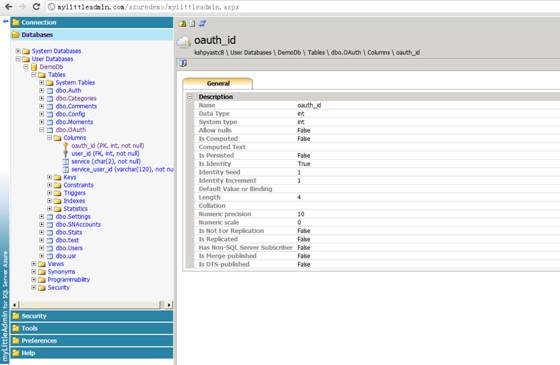Screen dimensions: 560x365
Task: Click the left arrow of horizontal scrollbar
Action: click(15, 305)
